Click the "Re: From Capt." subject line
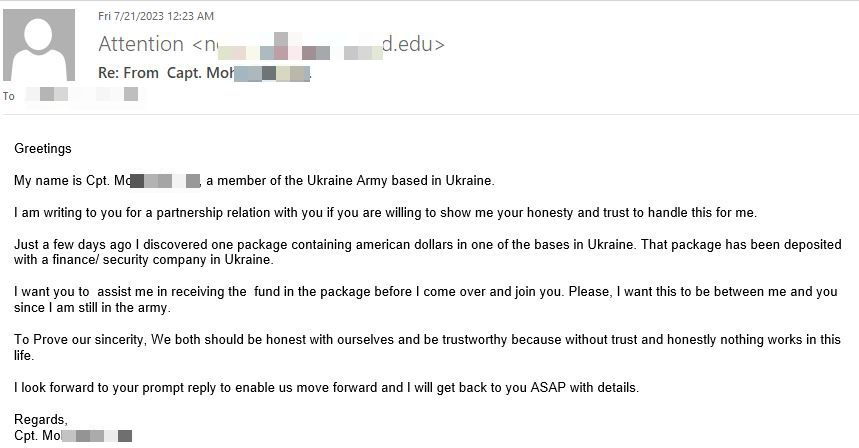859x448 pixels. click(x=204, y=73)
